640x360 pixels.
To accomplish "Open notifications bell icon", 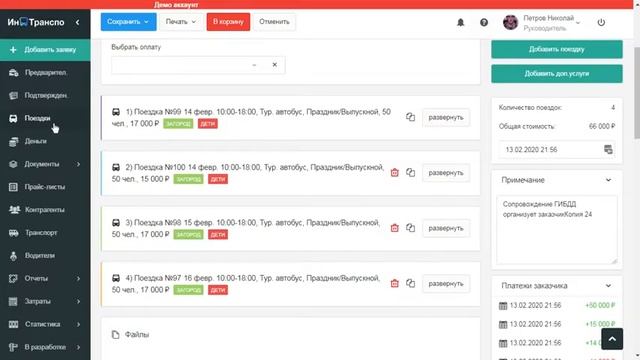I will (460, 22).
